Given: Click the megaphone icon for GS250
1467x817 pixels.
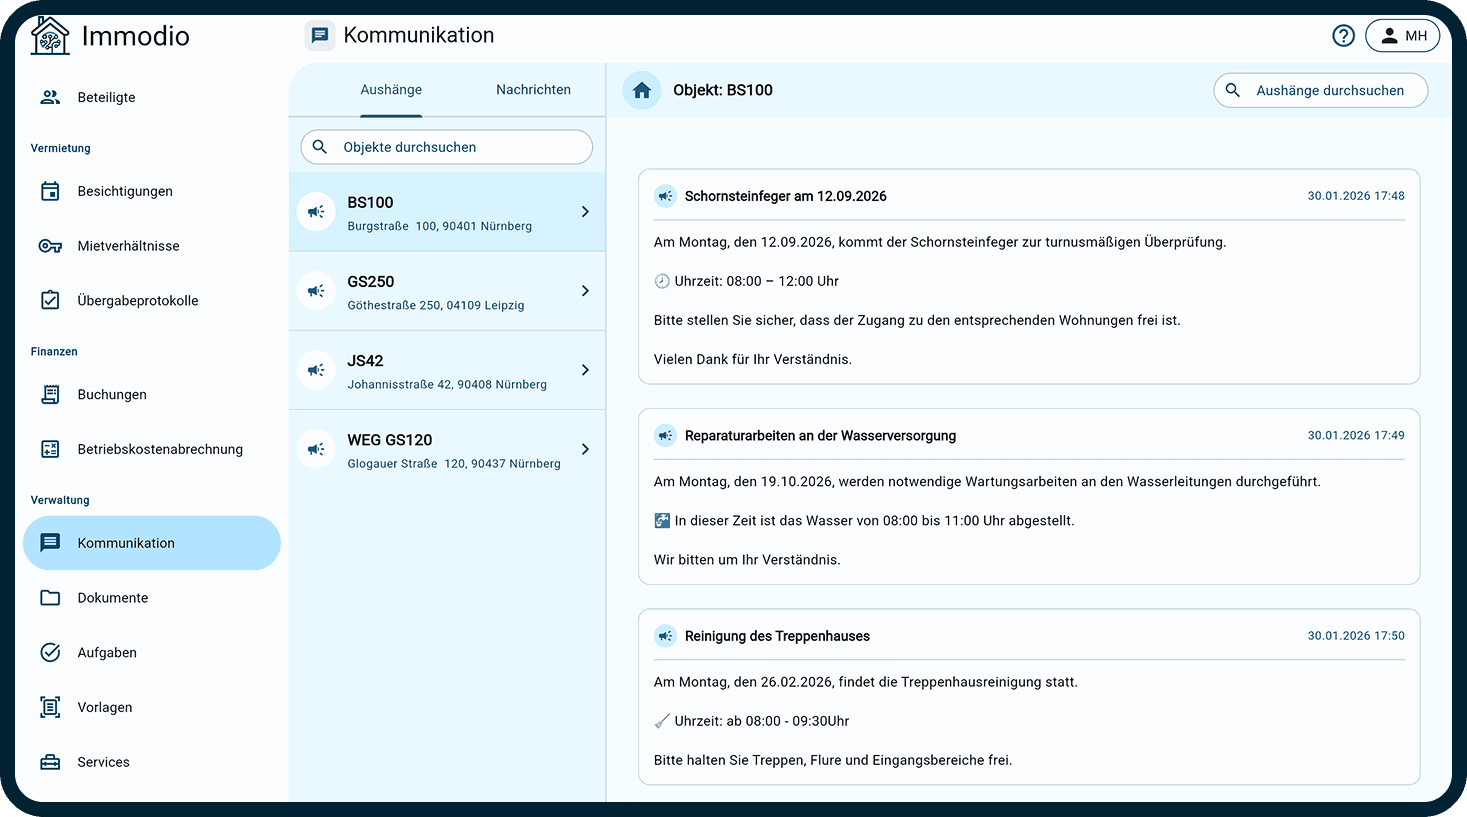Looking at the screenshot, I should tap(316, 291).
